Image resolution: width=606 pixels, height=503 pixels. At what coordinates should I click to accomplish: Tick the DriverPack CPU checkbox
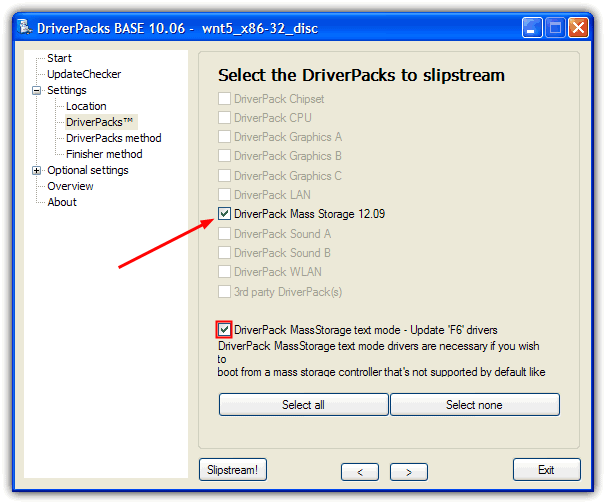[x=224, y=118]
